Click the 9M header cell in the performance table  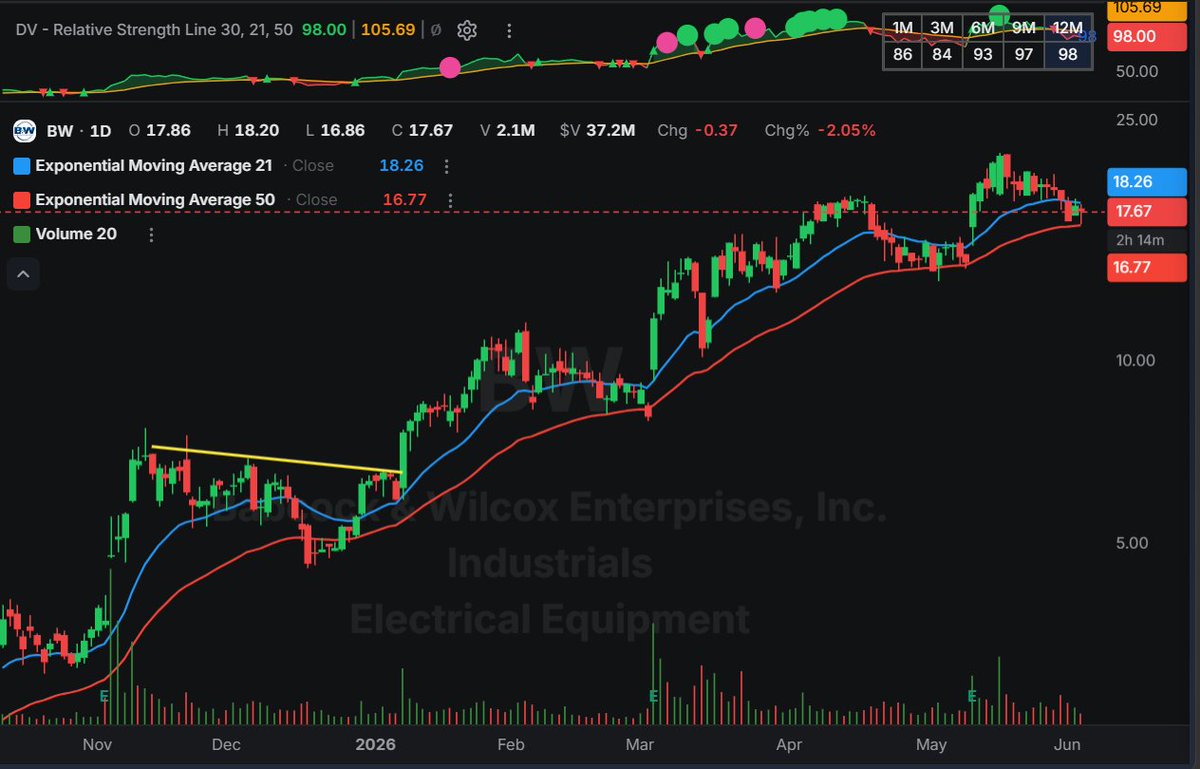[1024, 27]
